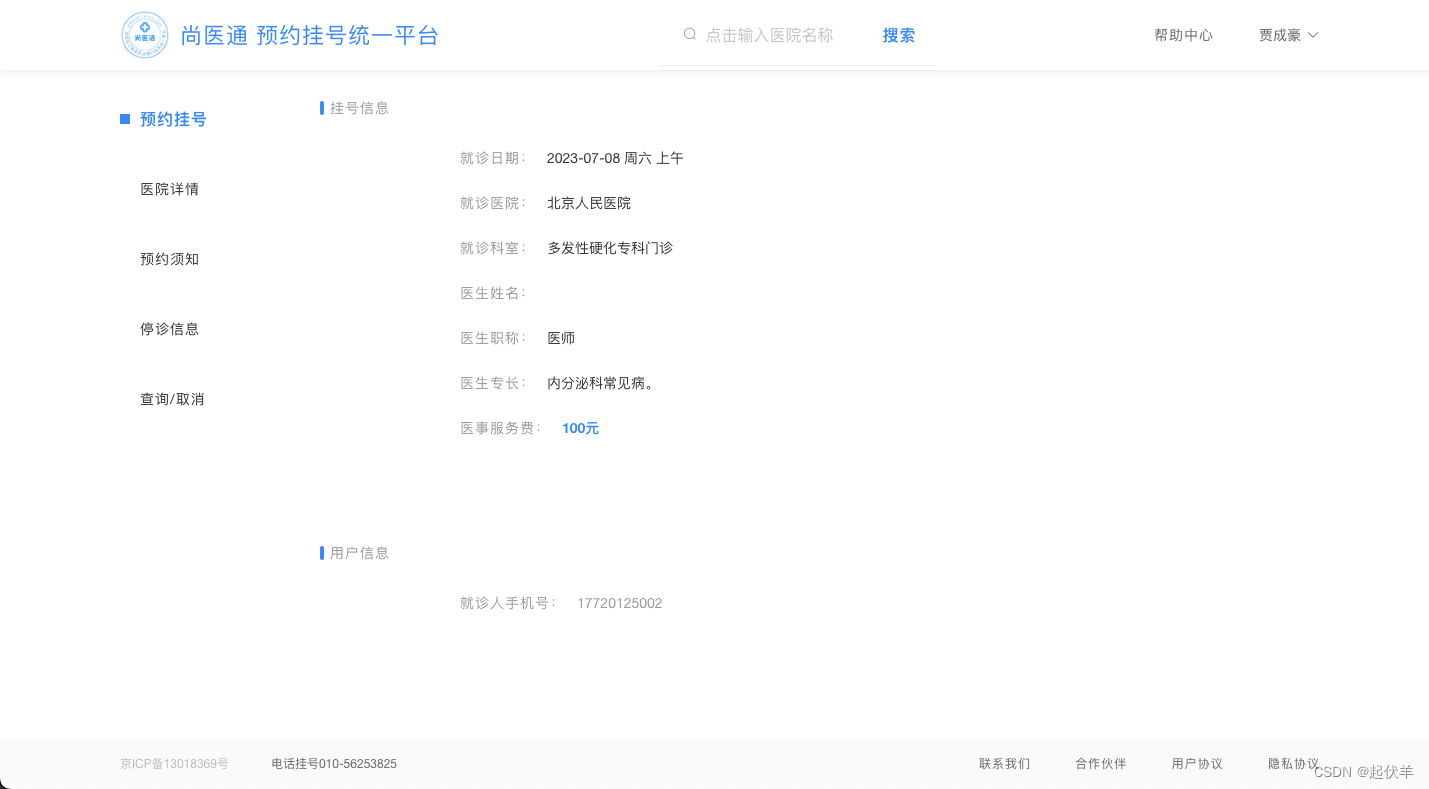Viewport: 1429px width, 789px height.
Task: Click the 挂号信息 section heading
Action: (360, 108)
